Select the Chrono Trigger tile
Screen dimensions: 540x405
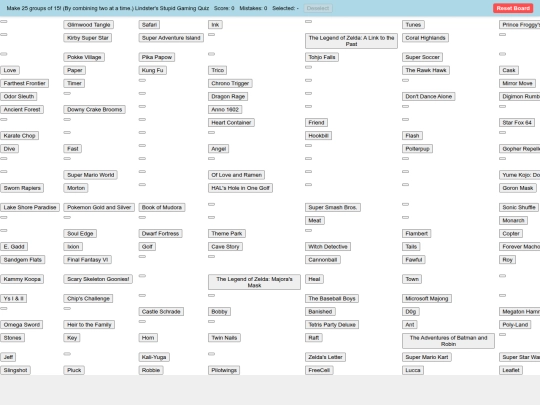230,83
